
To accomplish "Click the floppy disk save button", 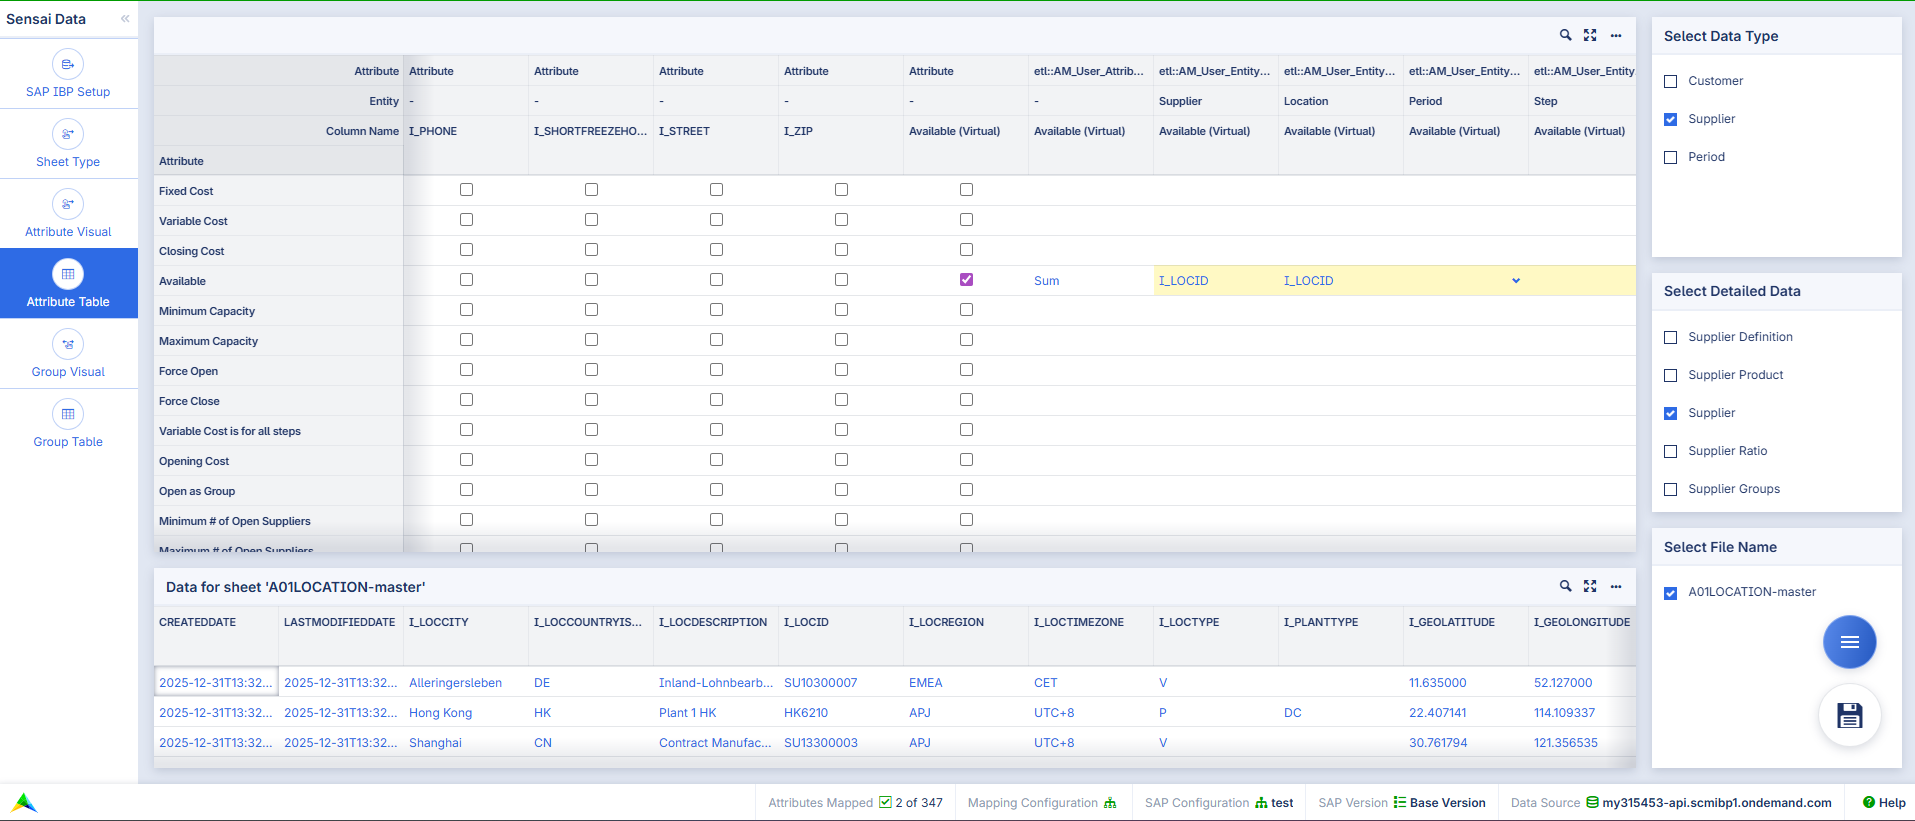I will tap(1849, 715).
